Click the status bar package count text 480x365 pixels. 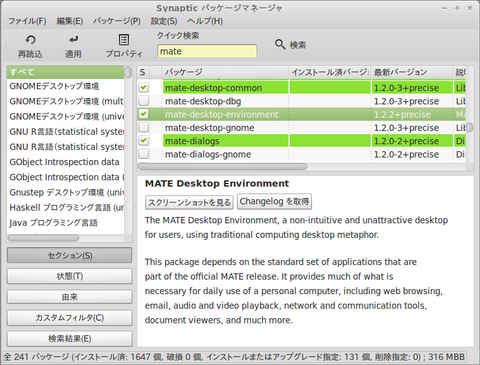[235, 357]
